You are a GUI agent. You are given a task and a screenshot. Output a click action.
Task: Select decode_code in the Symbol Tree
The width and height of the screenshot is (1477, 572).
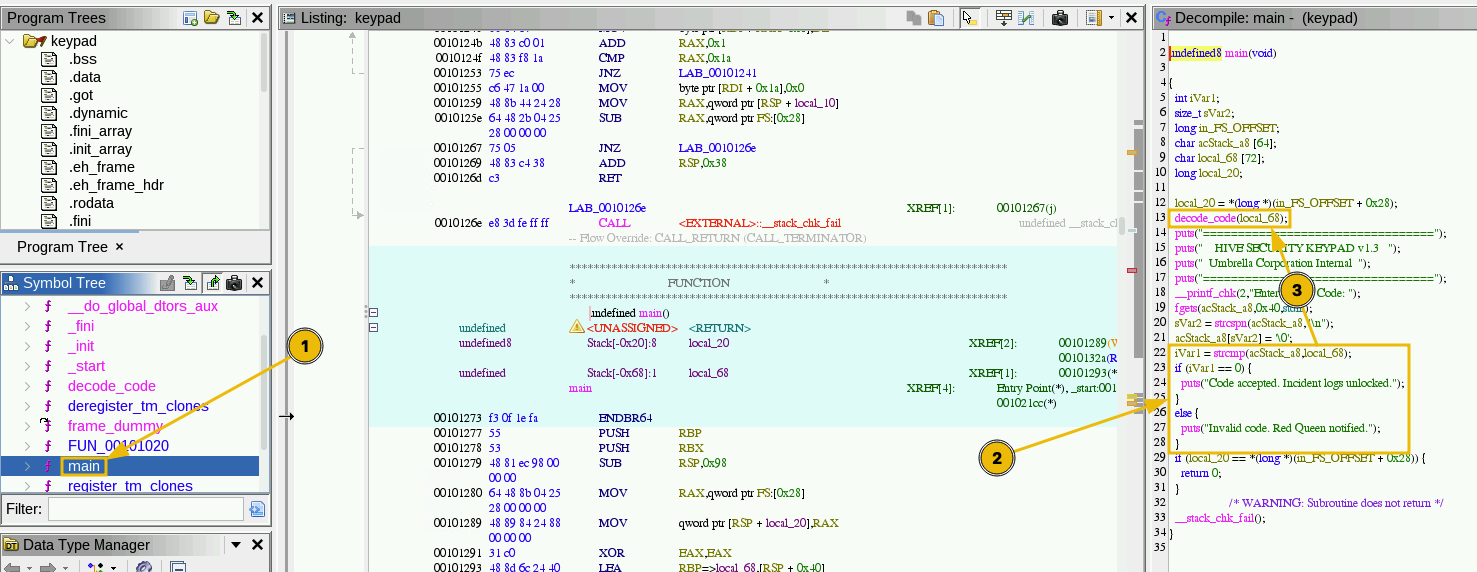click(x=112, y=386)
